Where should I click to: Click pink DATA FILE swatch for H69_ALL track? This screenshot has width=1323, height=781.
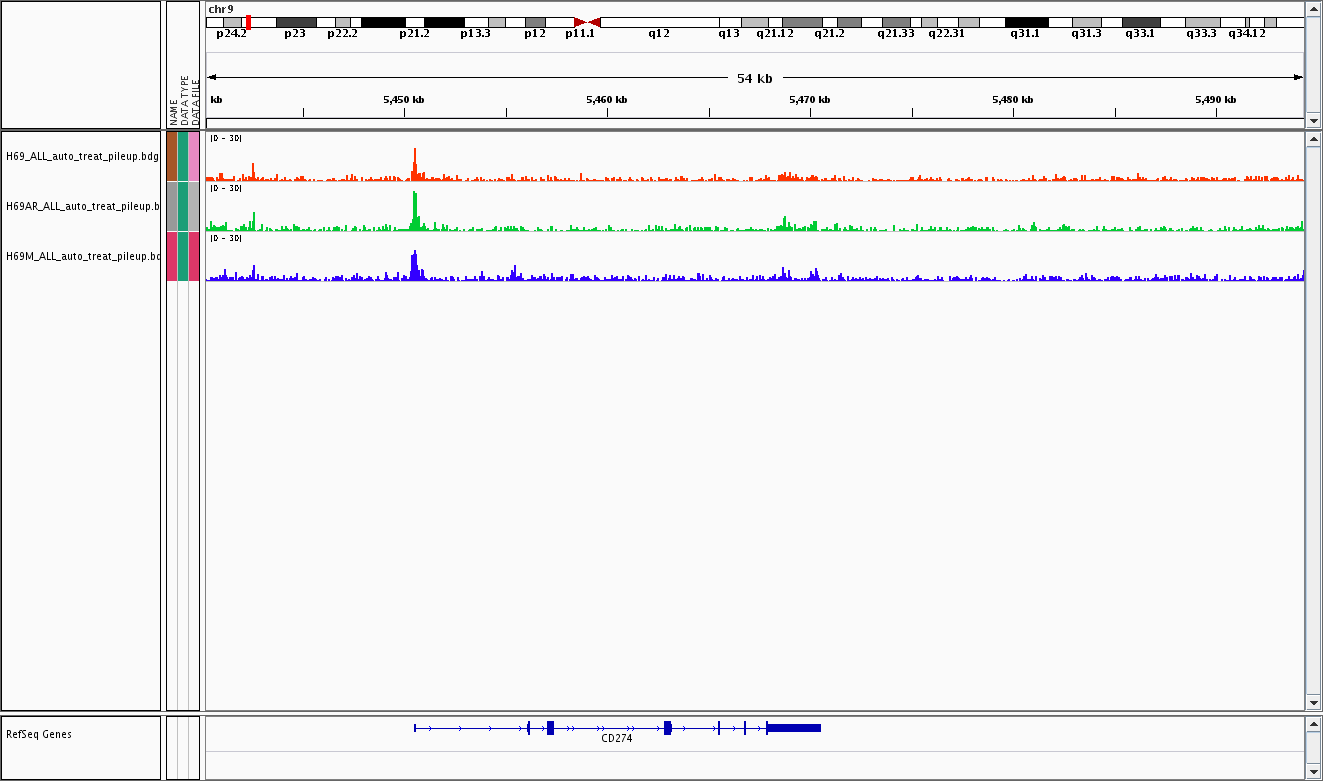point(194,156)
